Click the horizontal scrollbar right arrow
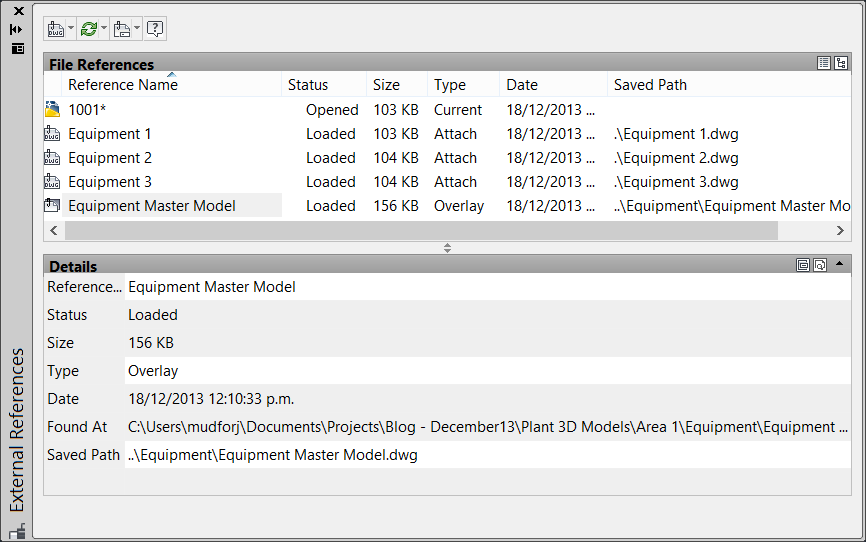This screenshot has width=866, height=542. (840, 230)
